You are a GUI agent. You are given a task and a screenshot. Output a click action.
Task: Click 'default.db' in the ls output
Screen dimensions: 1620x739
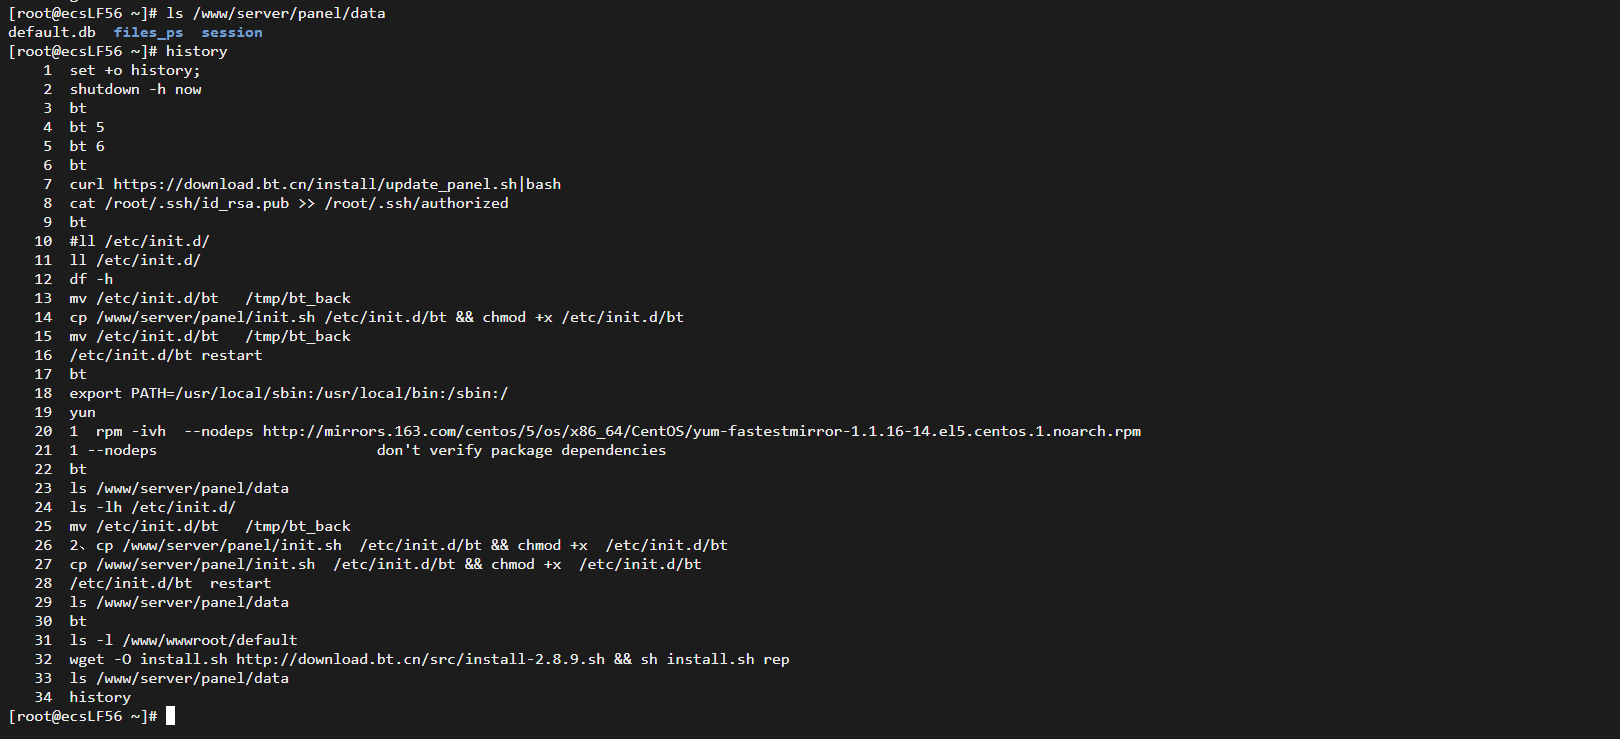click(52, 32)
